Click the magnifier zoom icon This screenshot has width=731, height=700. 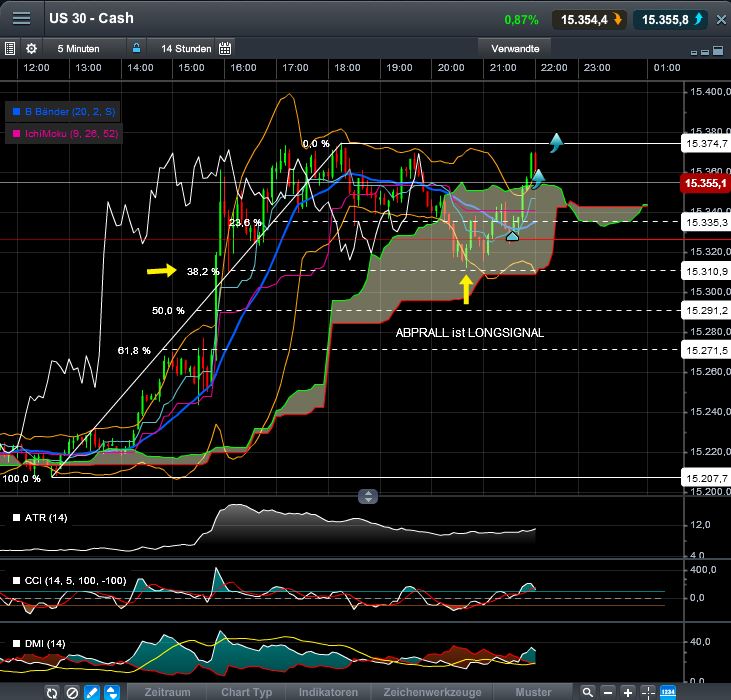point(588,693)
